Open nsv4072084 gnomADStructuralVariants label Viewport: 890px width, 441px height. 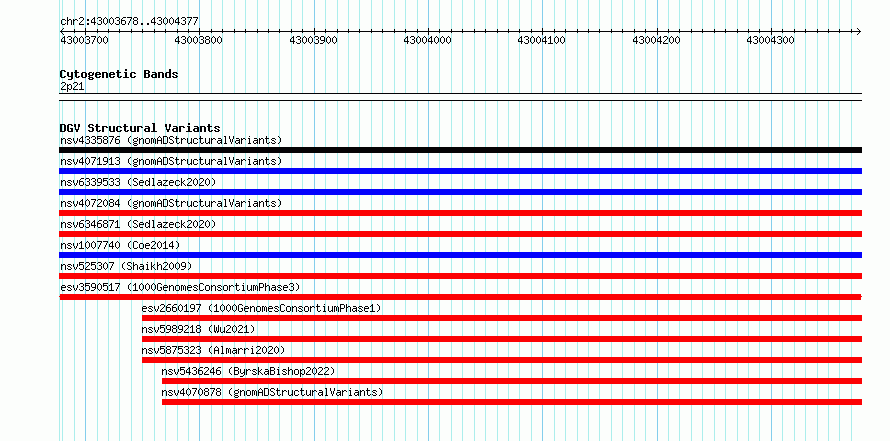point(171,203)
